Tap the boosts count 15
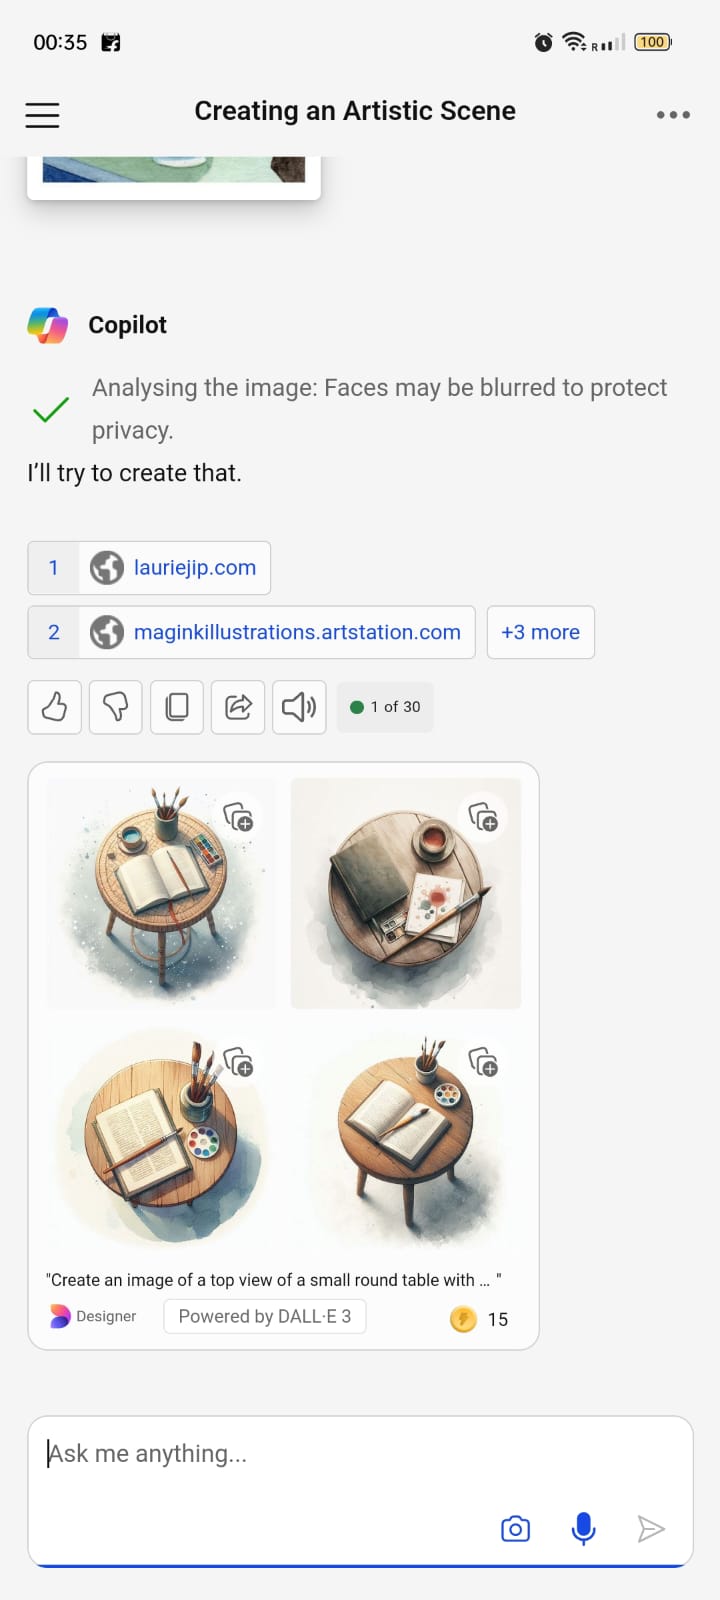The image size is (720, 1600). pos(498,1320)
